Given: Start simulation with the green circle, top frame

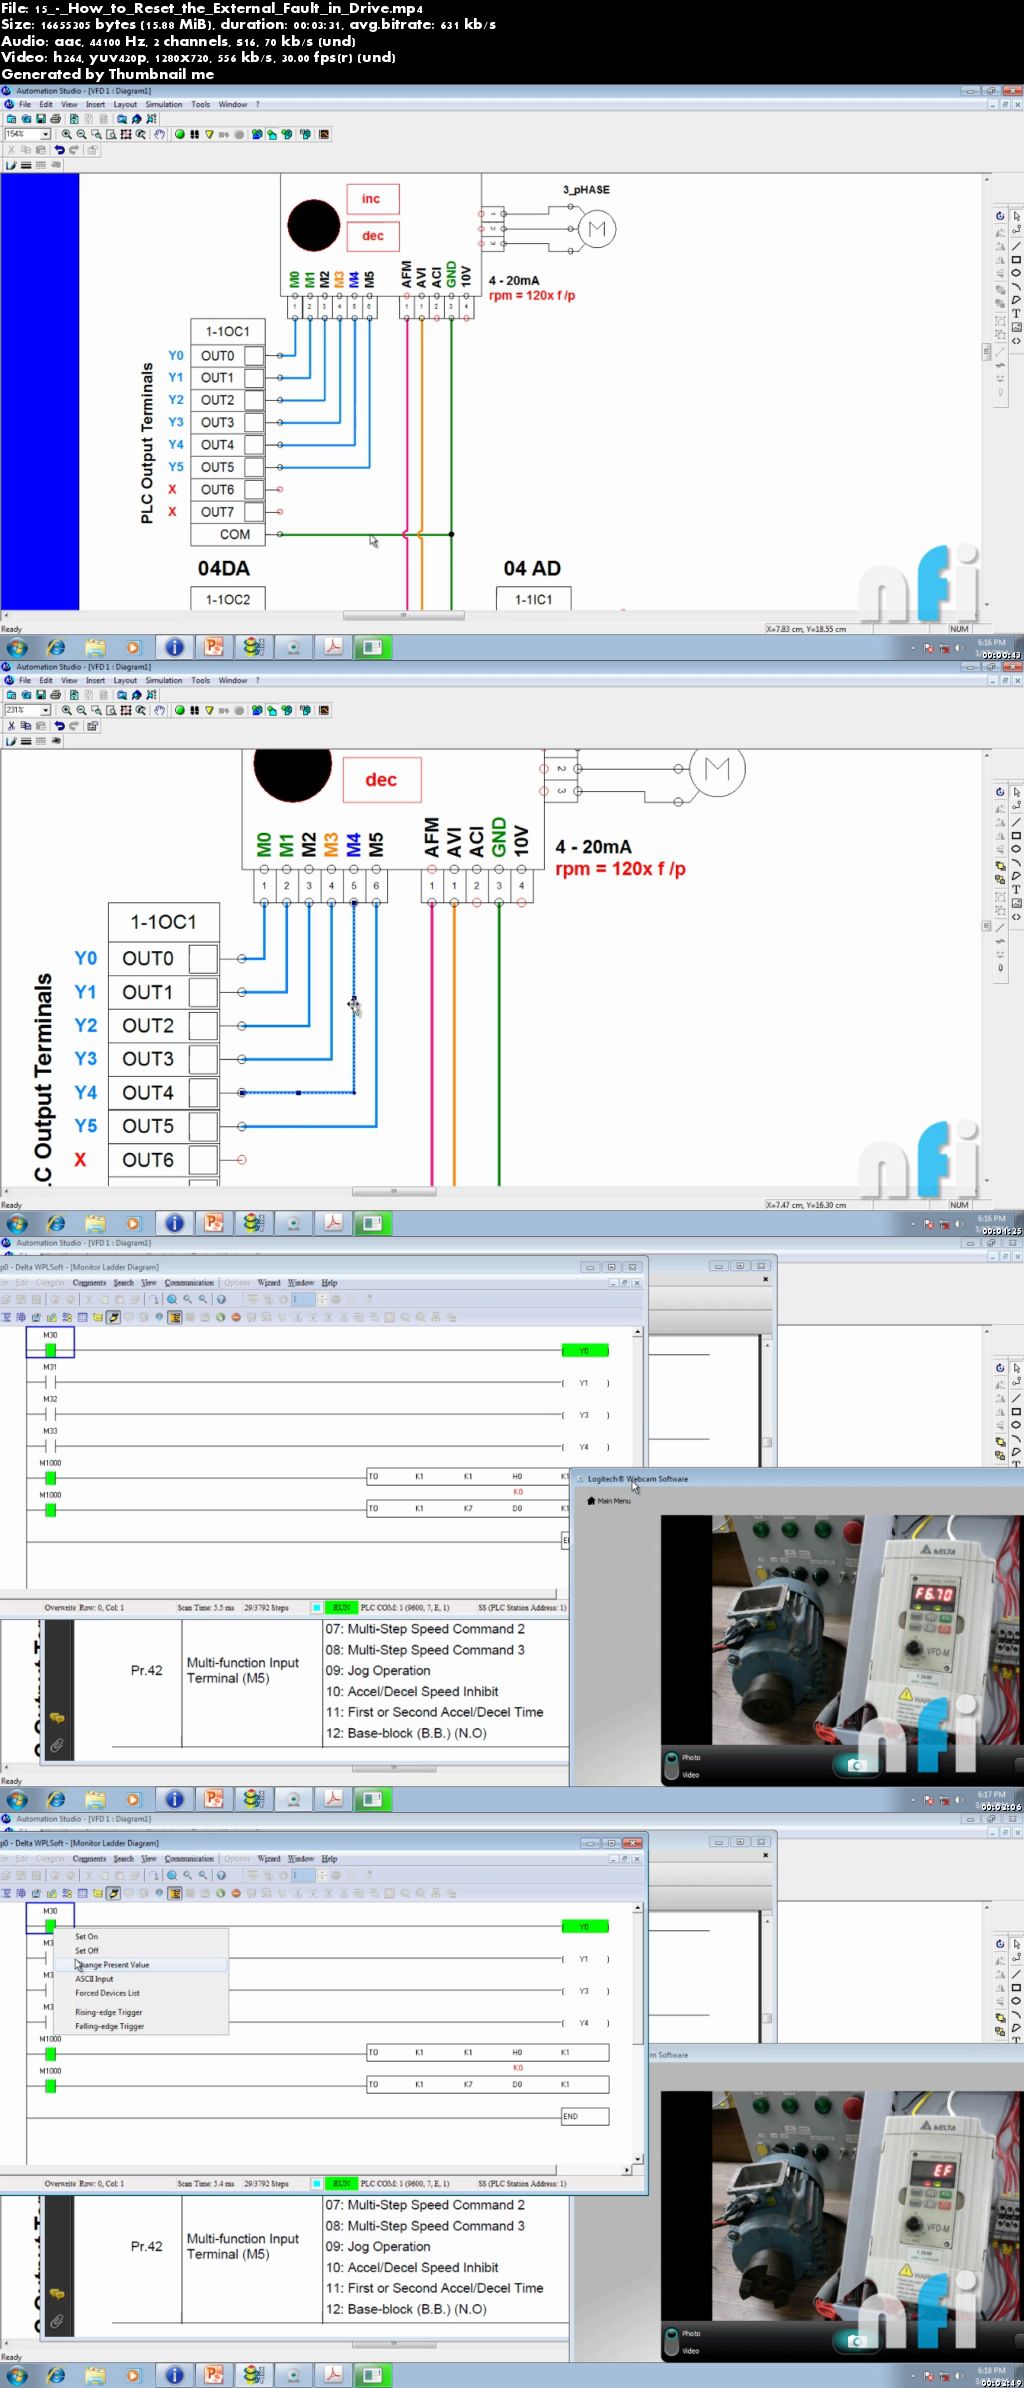Looking at the screenshot, I should coord(180,134).
